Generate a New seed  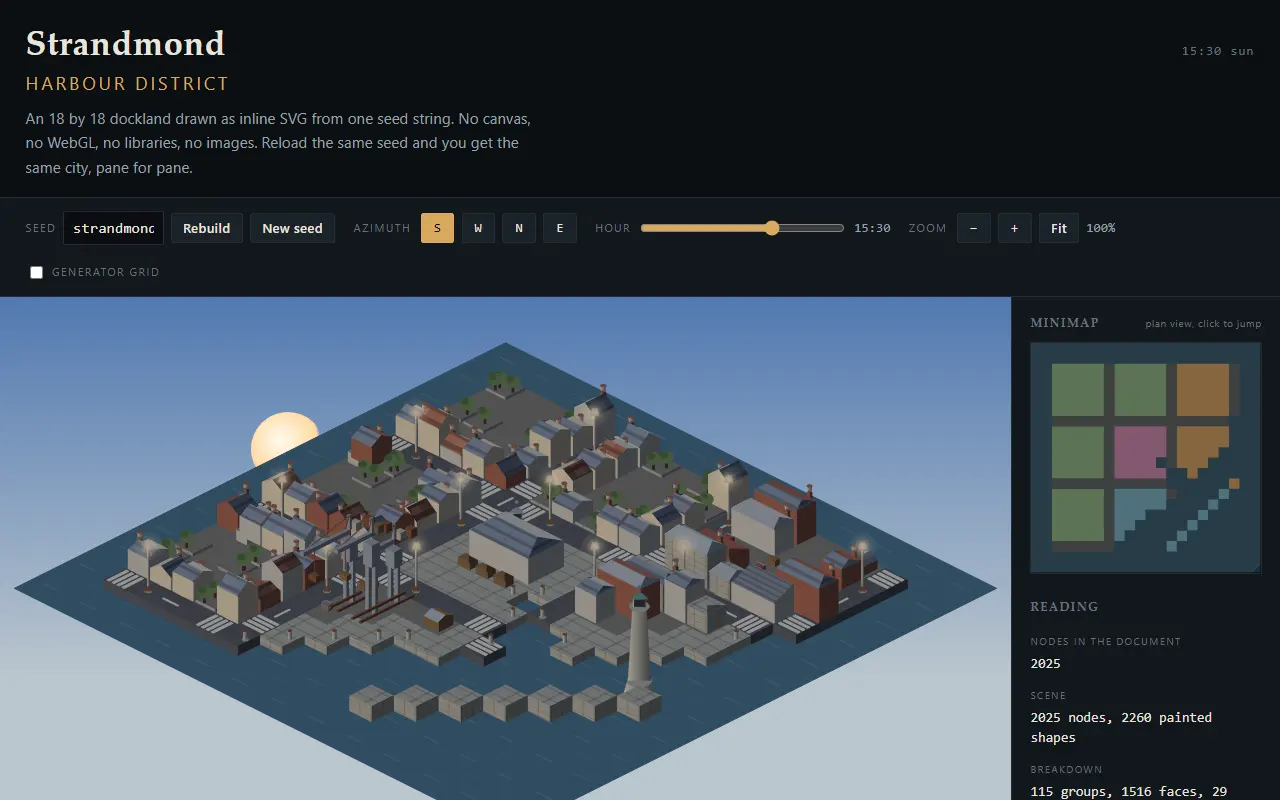292,228
